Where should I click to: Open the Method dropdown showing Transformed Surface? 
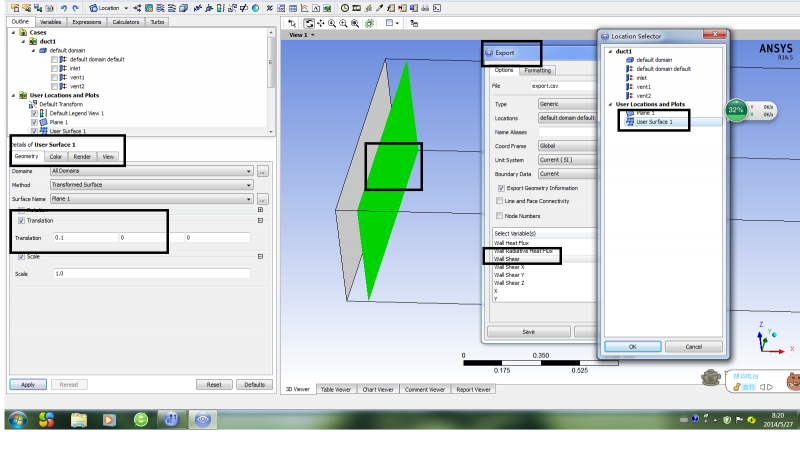(150, 185)
